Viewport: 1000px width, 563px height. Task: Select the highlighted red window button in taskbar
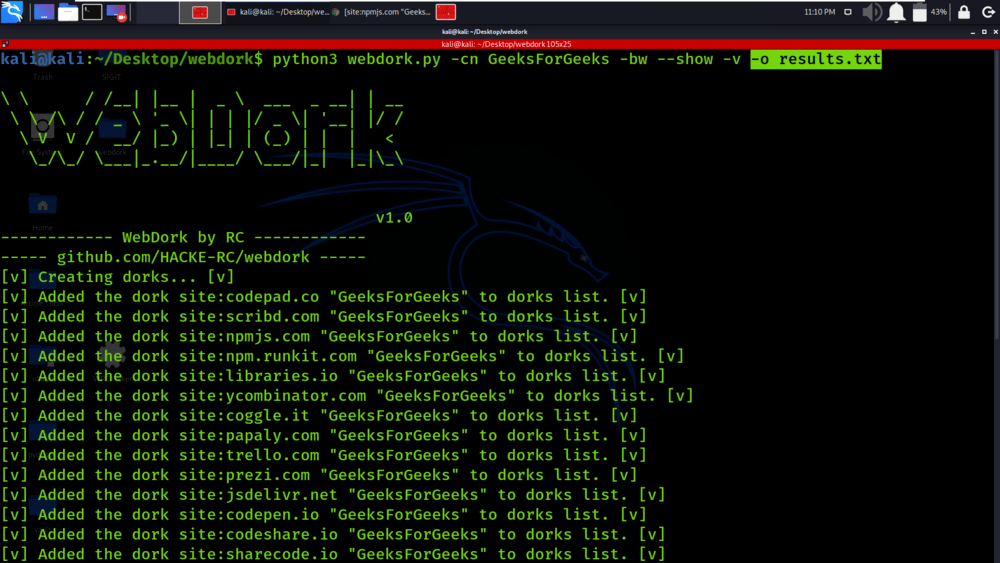pos(200,12)
